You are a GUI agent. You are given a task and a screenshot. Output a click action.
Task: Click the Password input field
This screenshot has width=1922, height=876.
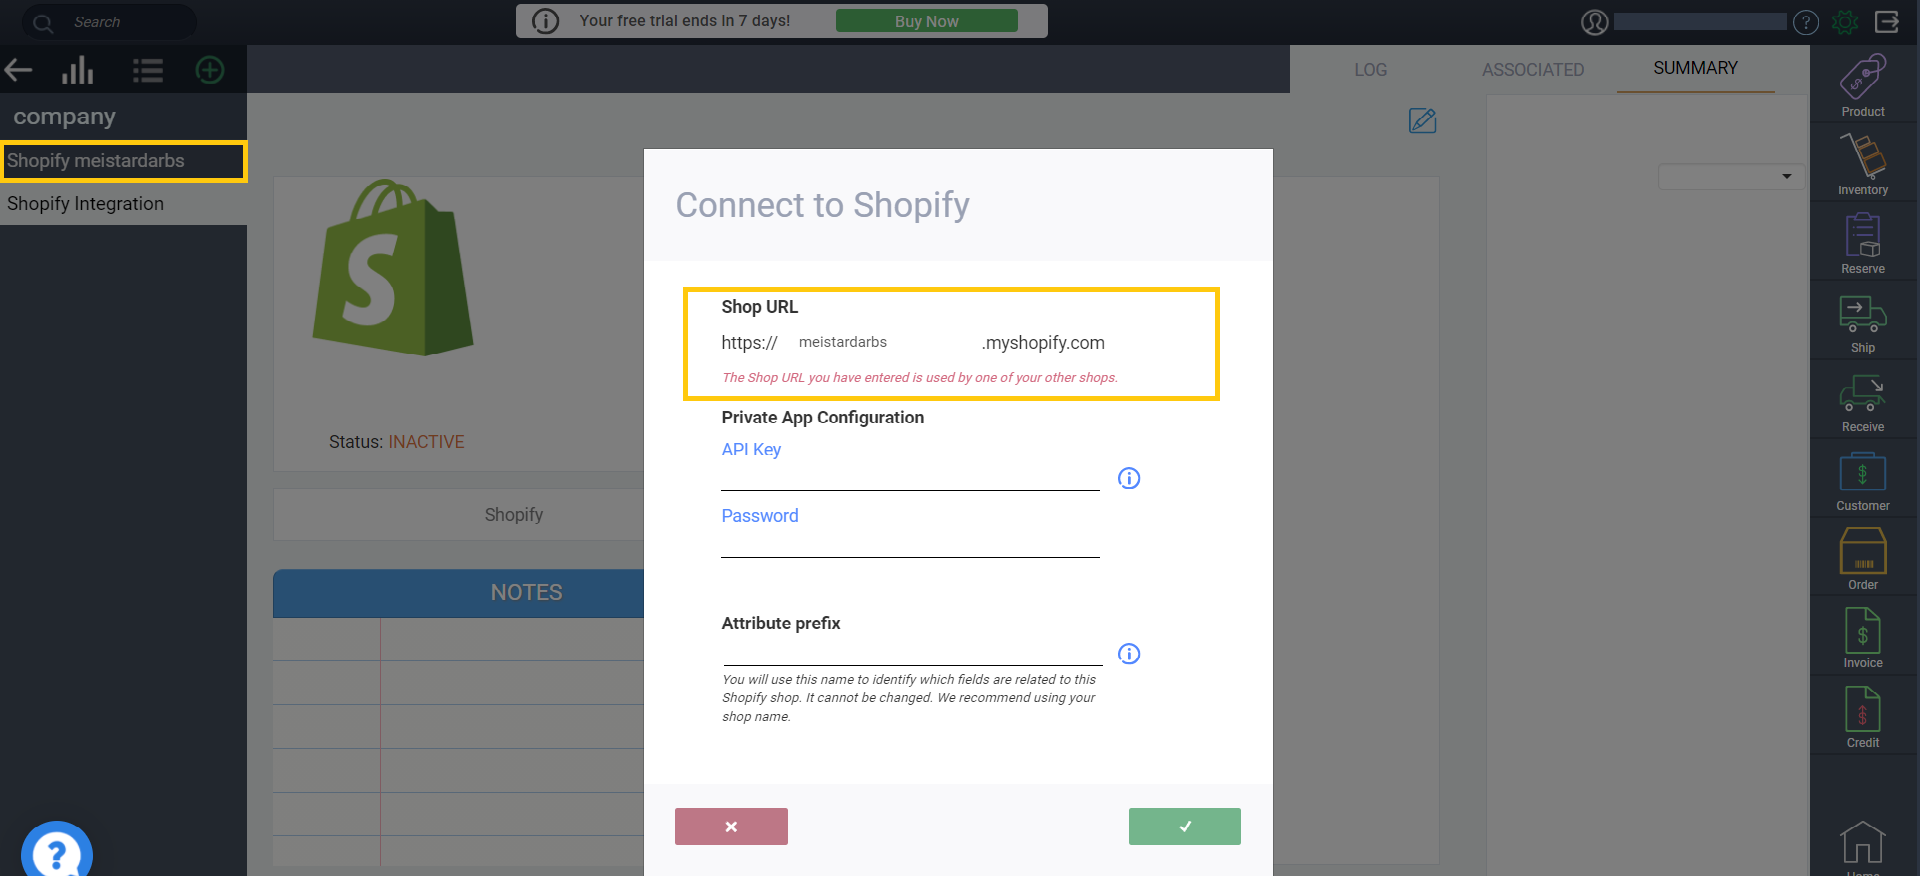pos(910,544)
